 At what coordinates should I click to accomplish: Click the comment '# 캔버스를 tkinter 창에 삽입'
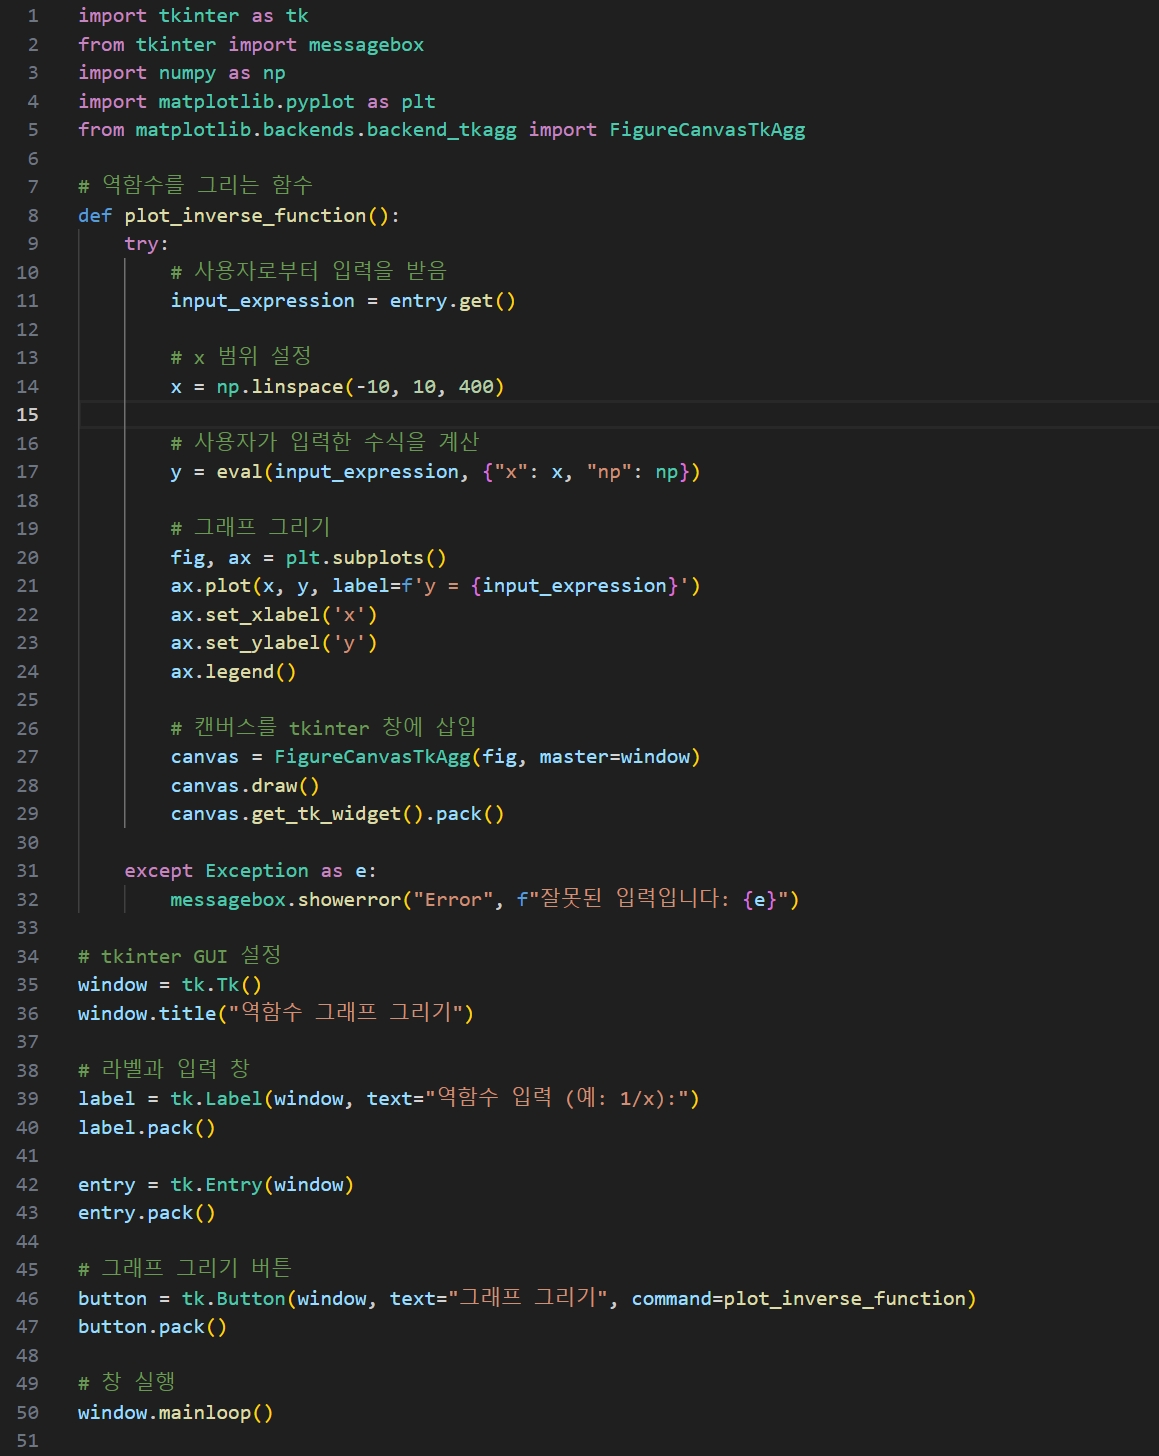pyautogui.click(x=323, y=728)
